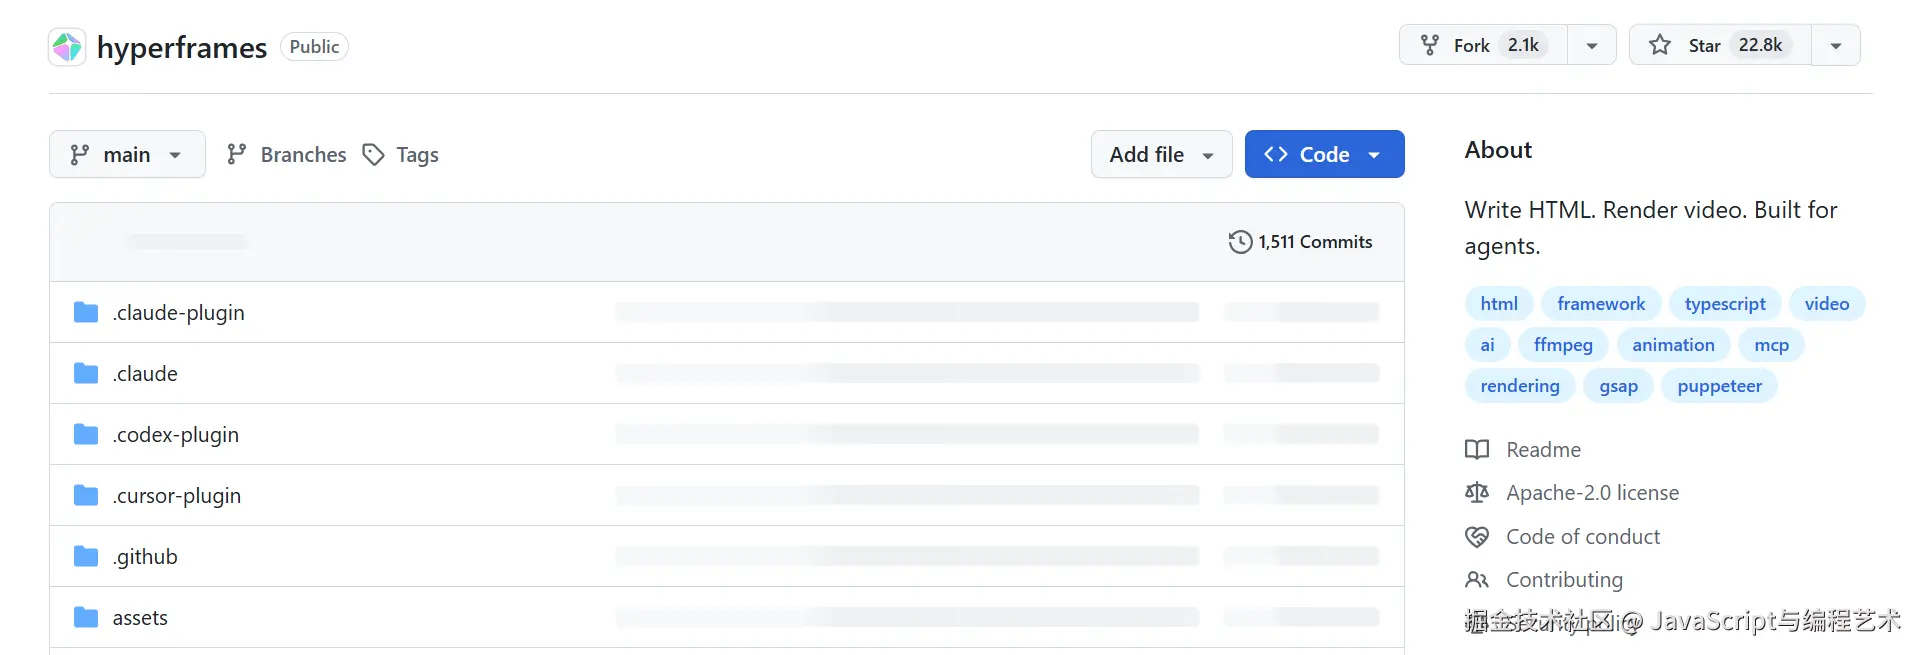Click the star icon in Star button
The width and height of the screenshot is (1921, 655).
click(1660, 45)
